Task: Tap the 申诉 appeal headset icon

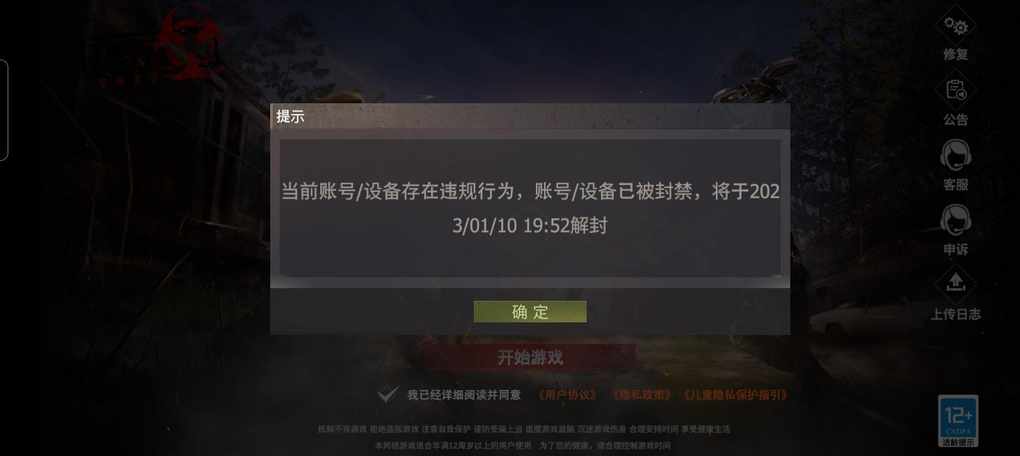Action: 956,221
